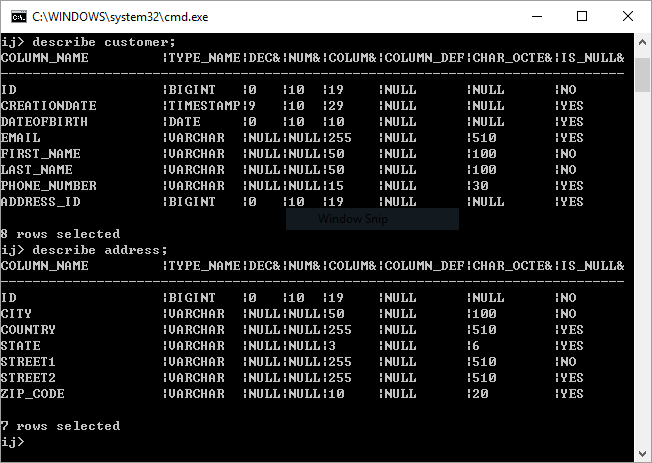Click YES in the EMAIL row

[x=572, y=138]
